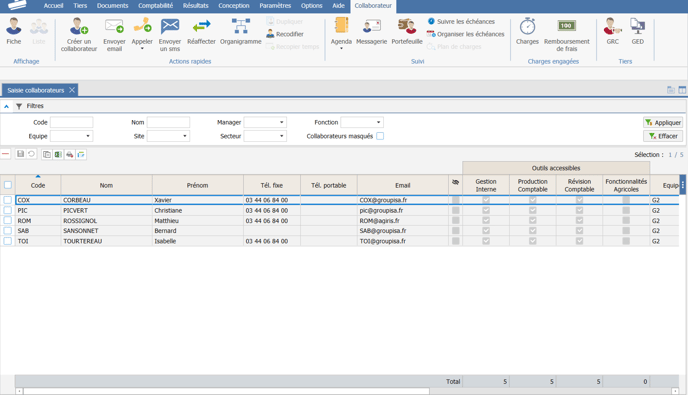
Task: Click the Excel export icon
Action: [58, 154]
